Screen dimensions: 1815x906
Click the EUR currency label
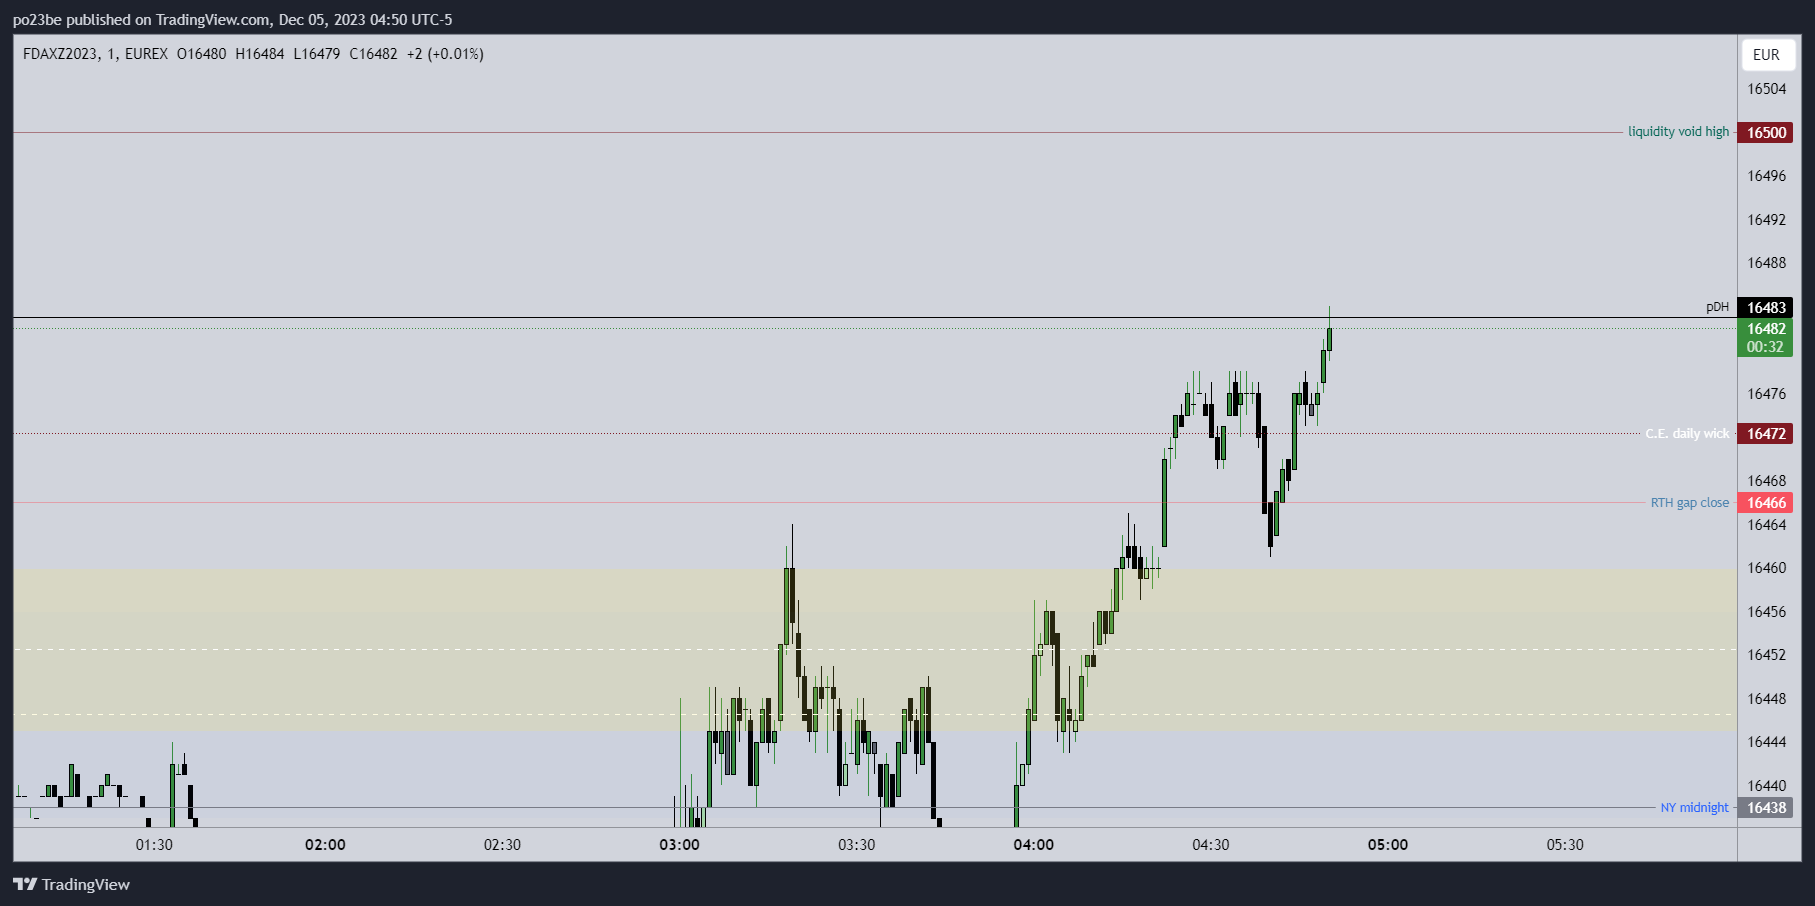[x=1766, y=55]
